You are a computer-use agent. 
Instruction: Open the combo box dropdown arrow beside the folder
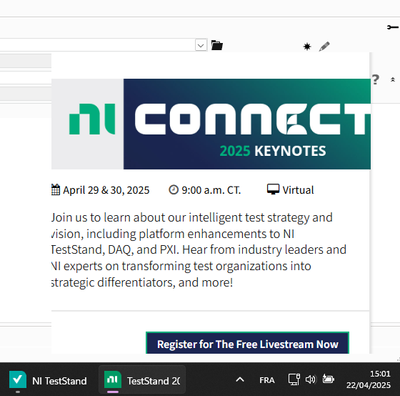pyautogui.click(x=201, y=45)
